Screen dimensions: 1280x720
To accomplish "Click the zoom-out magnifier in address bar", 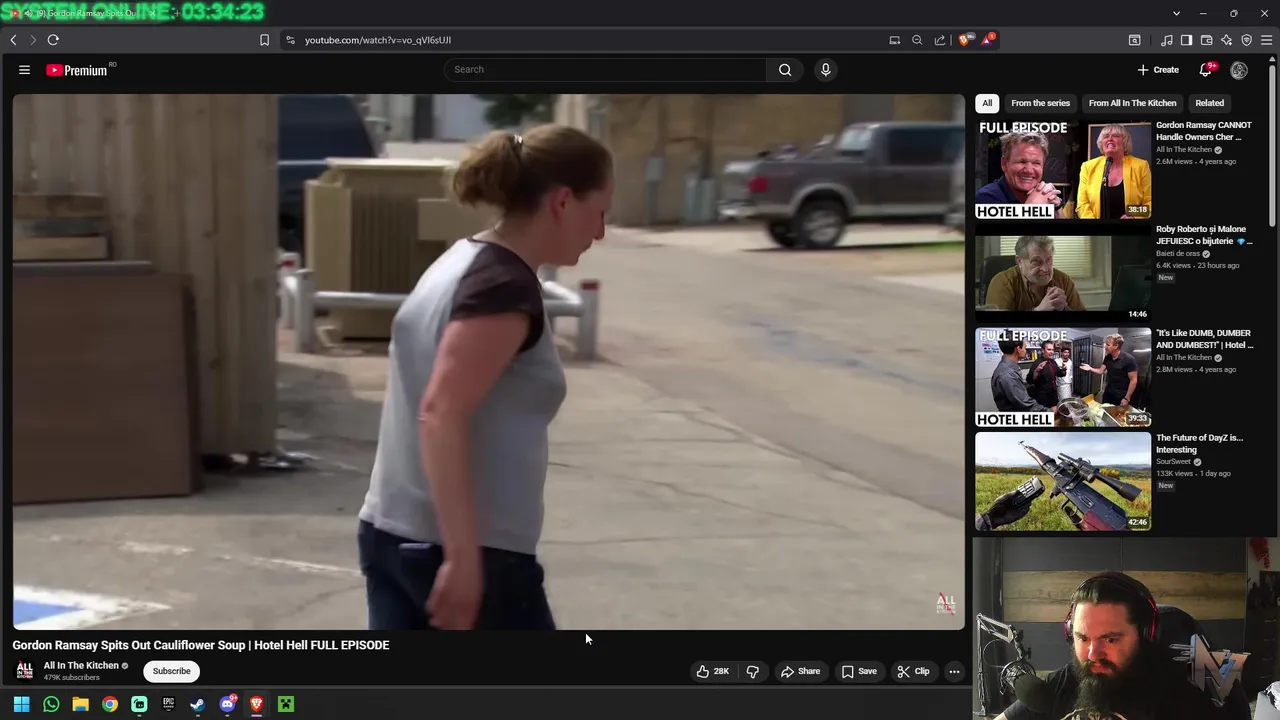I will coord(917,40).
